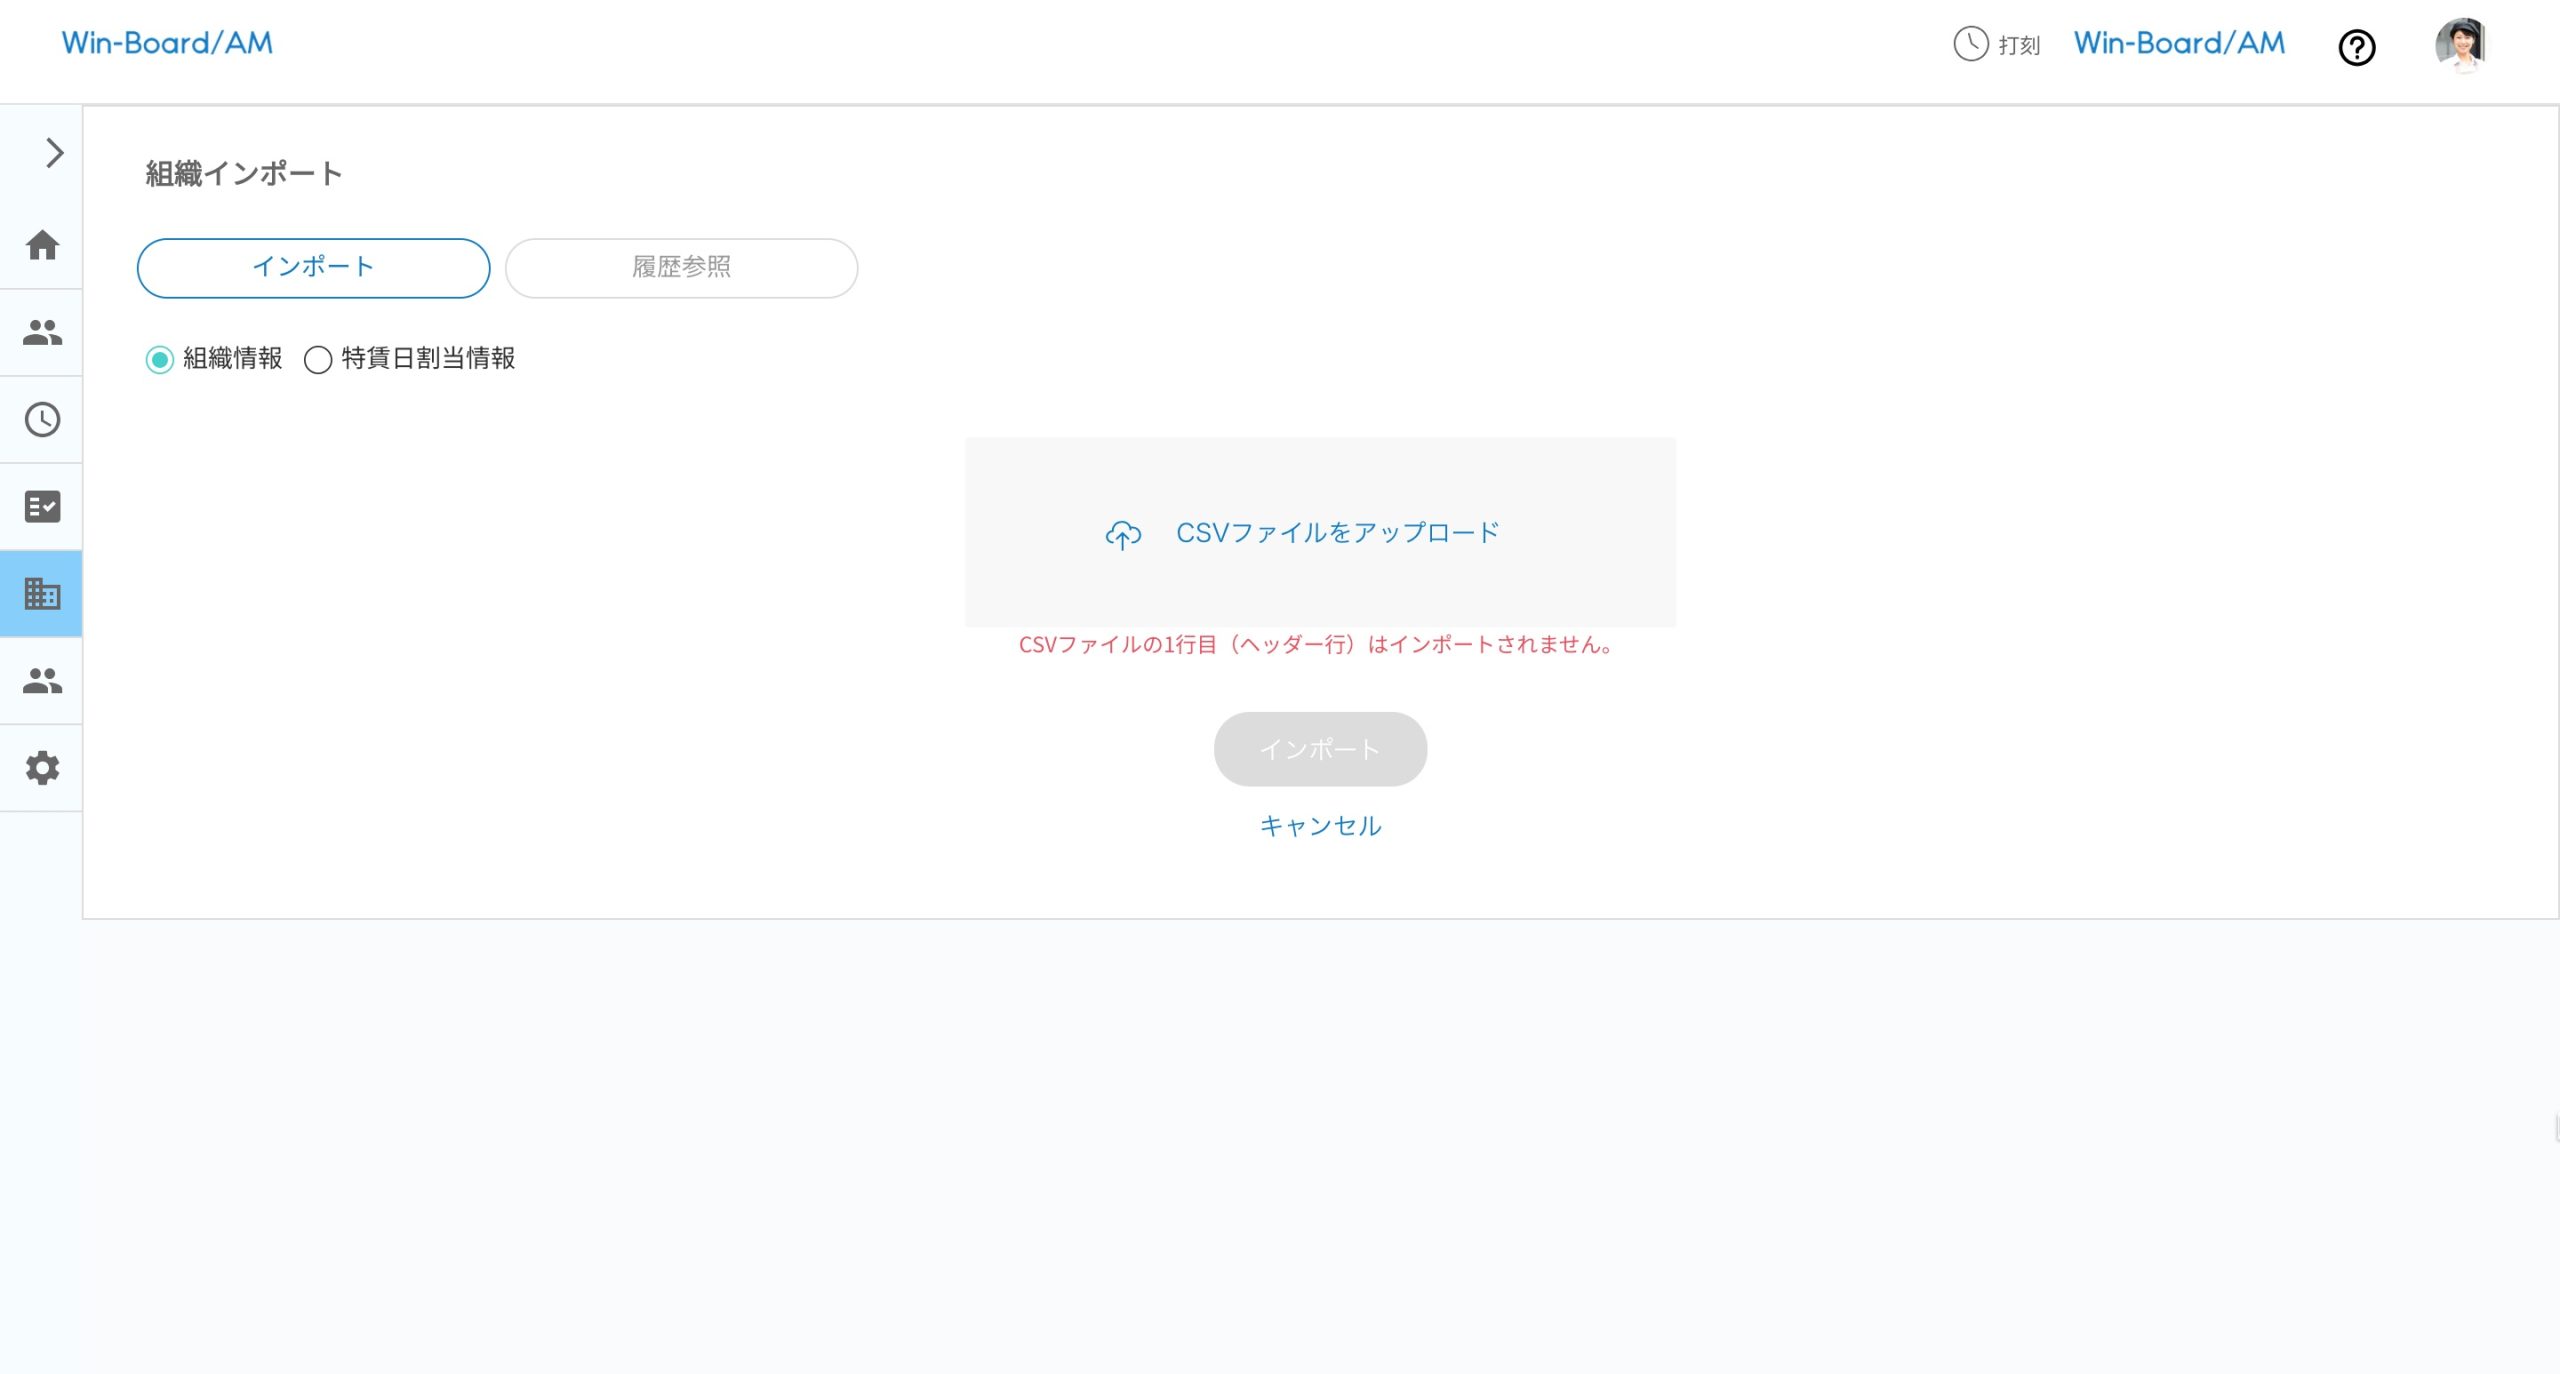This screenshot has height=1374, width=2560.
Task: Click the CSVファイルをアップロード upload area
Action: coord(1320,532)
